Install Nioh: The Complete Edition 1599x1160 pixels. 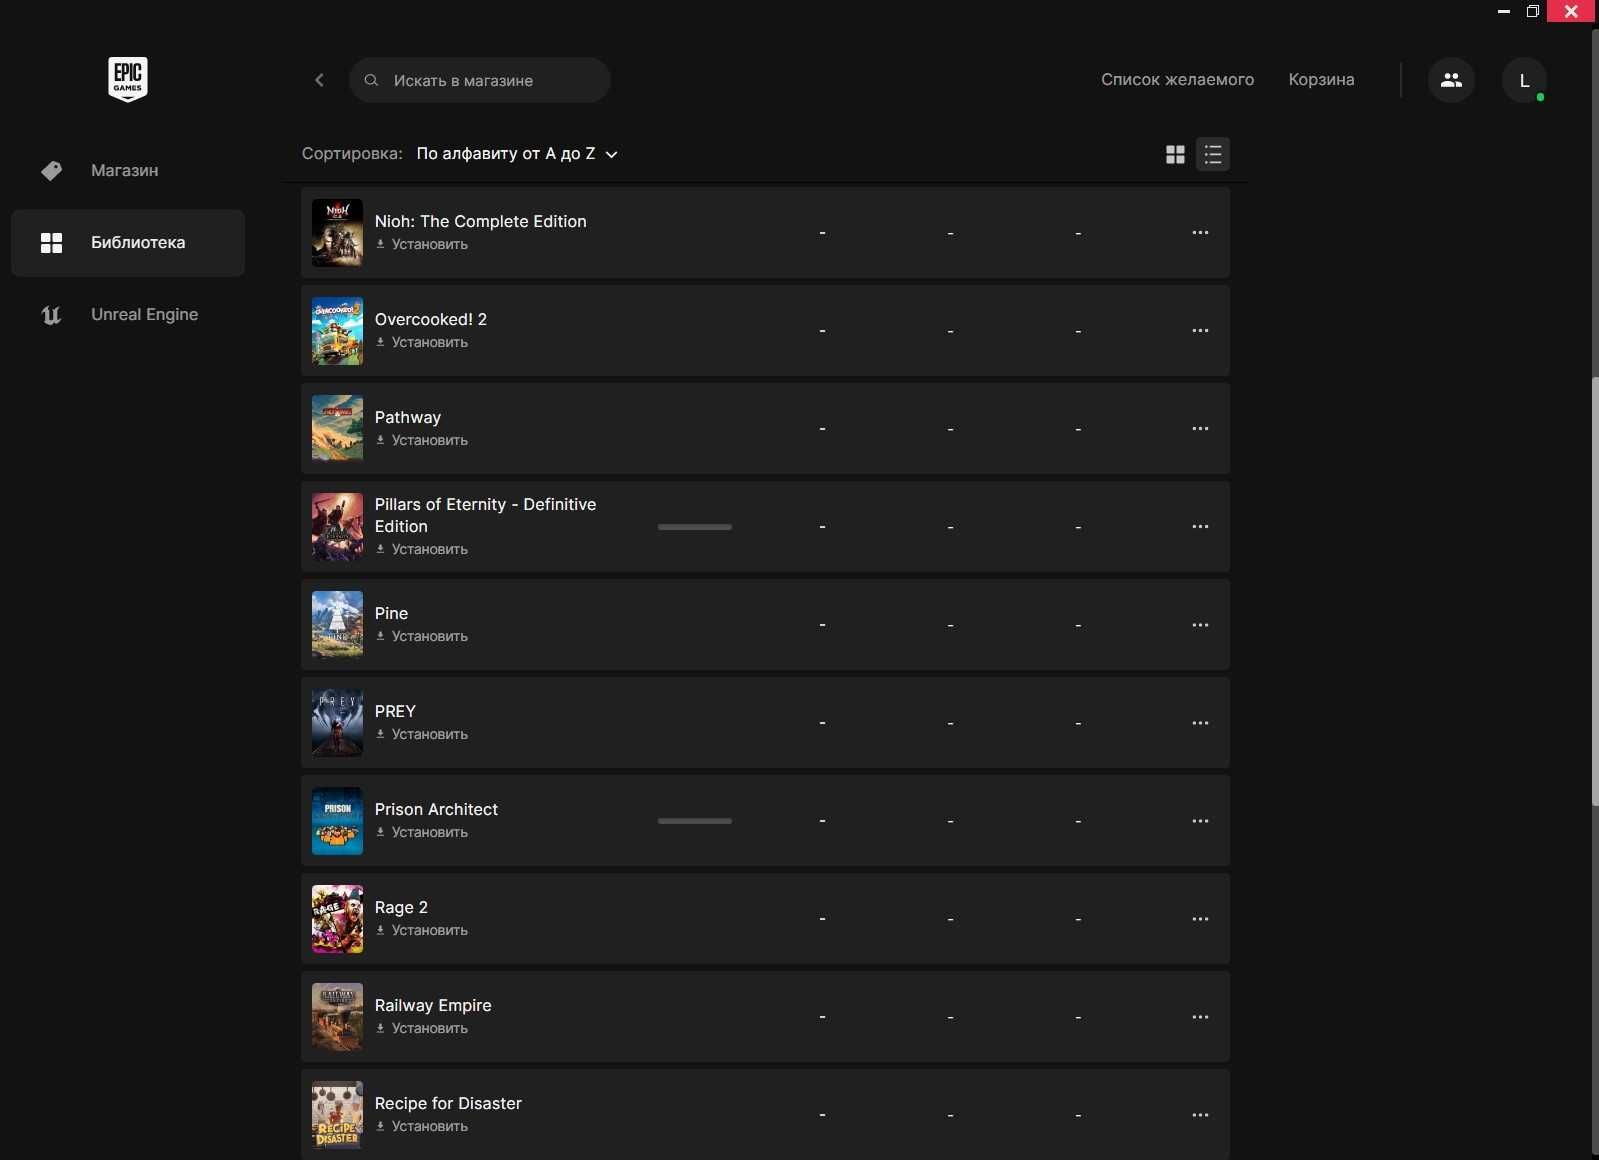pos(422,245)
